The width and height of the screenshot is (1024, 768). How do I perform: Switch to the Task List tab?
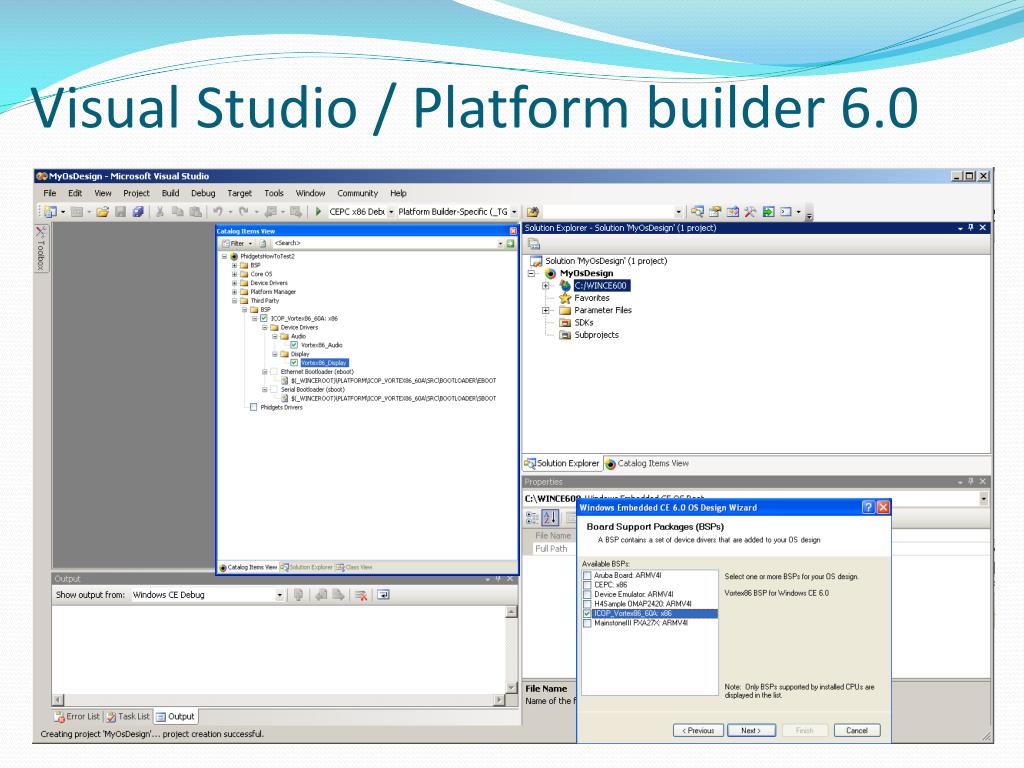coord(128,716)
